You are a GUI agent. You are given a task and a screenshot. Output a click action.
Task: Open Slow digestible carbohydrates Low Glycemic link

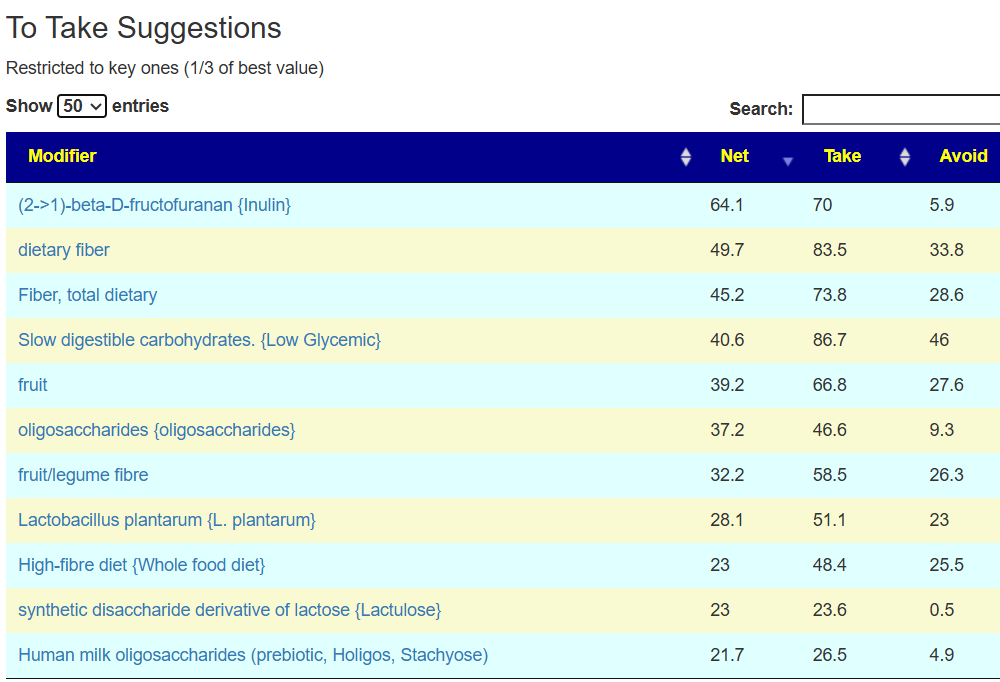(199, 340)
